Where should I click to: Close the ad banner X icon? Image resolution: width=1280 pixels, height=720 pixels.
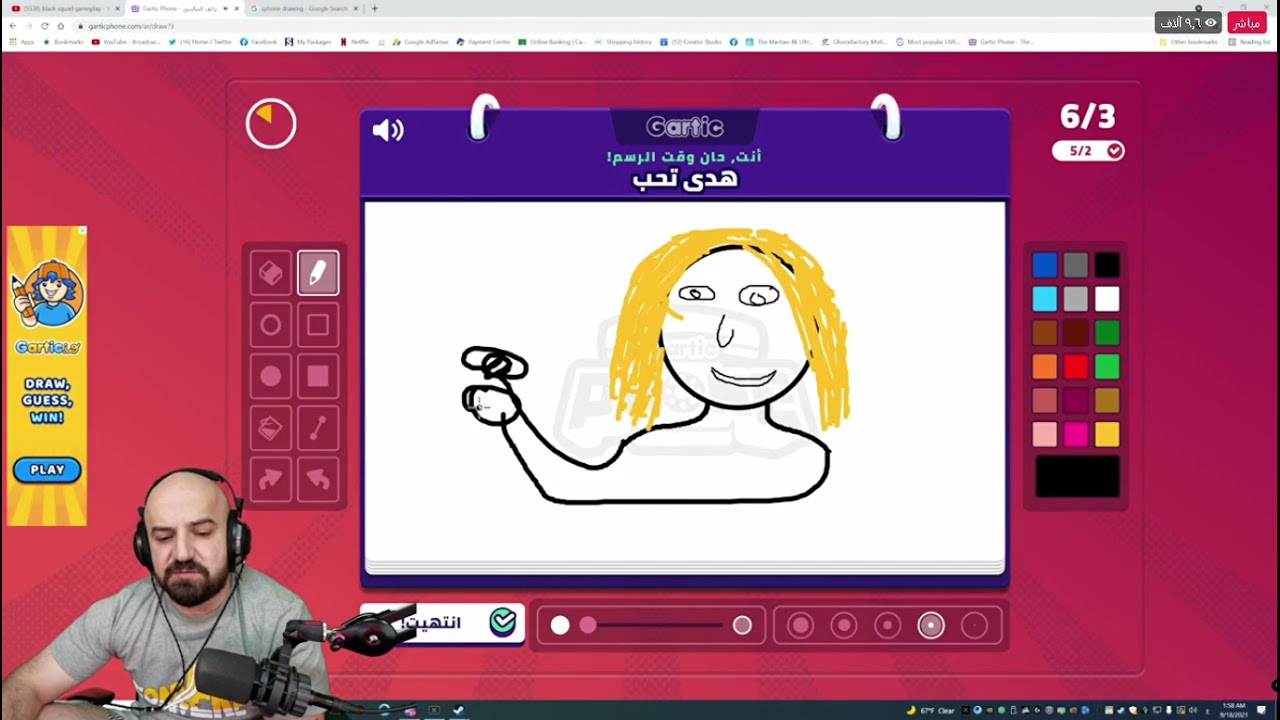pos(82,231)
